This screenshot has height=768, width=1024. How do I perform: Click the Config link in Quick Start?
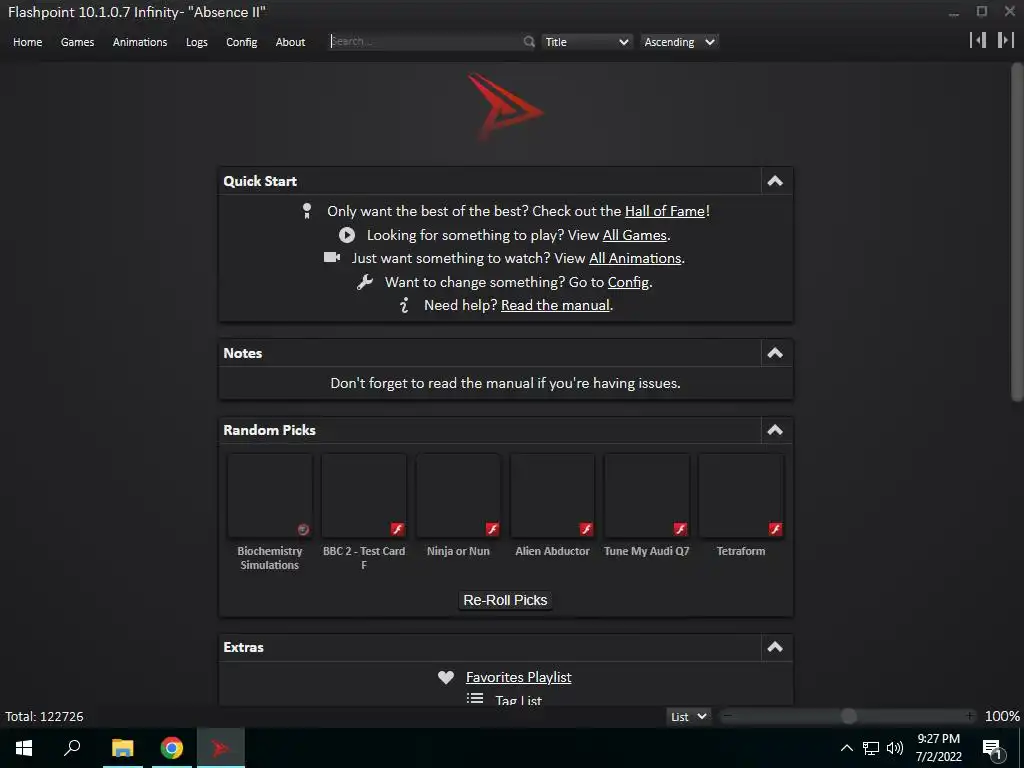pyautogui.click(x=628, y=282)
